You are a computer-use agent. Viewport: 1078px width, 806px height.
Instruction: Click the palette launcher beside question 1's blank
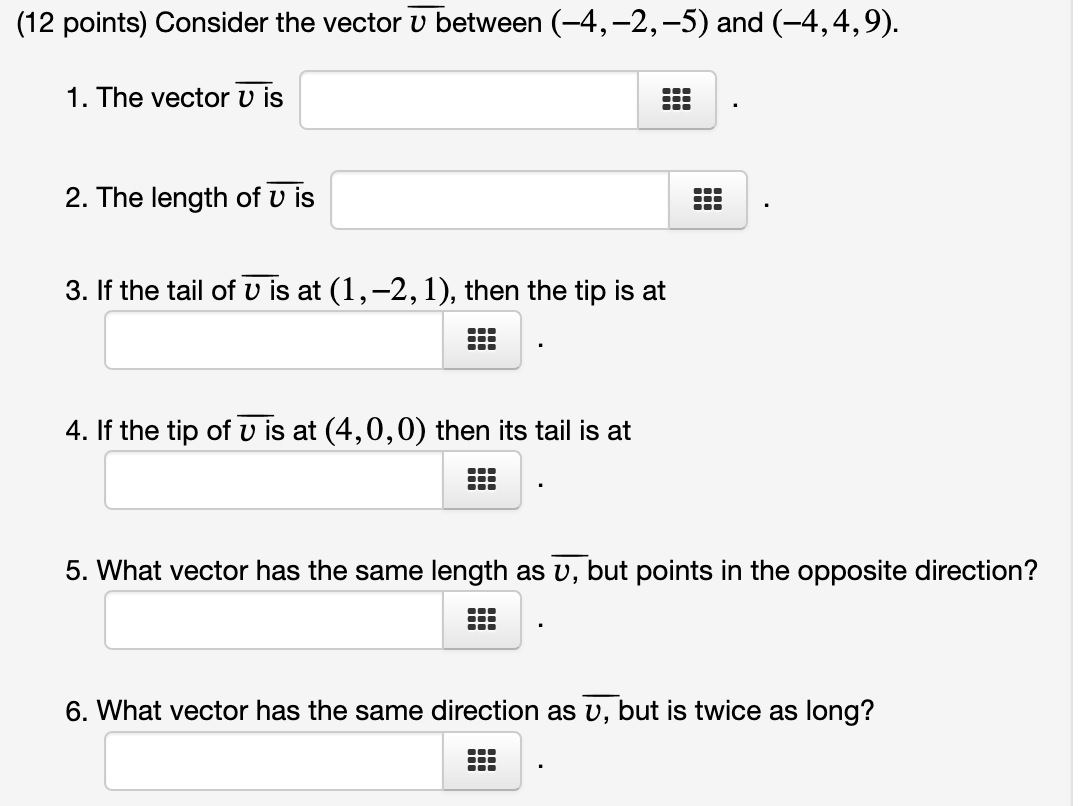676,99
